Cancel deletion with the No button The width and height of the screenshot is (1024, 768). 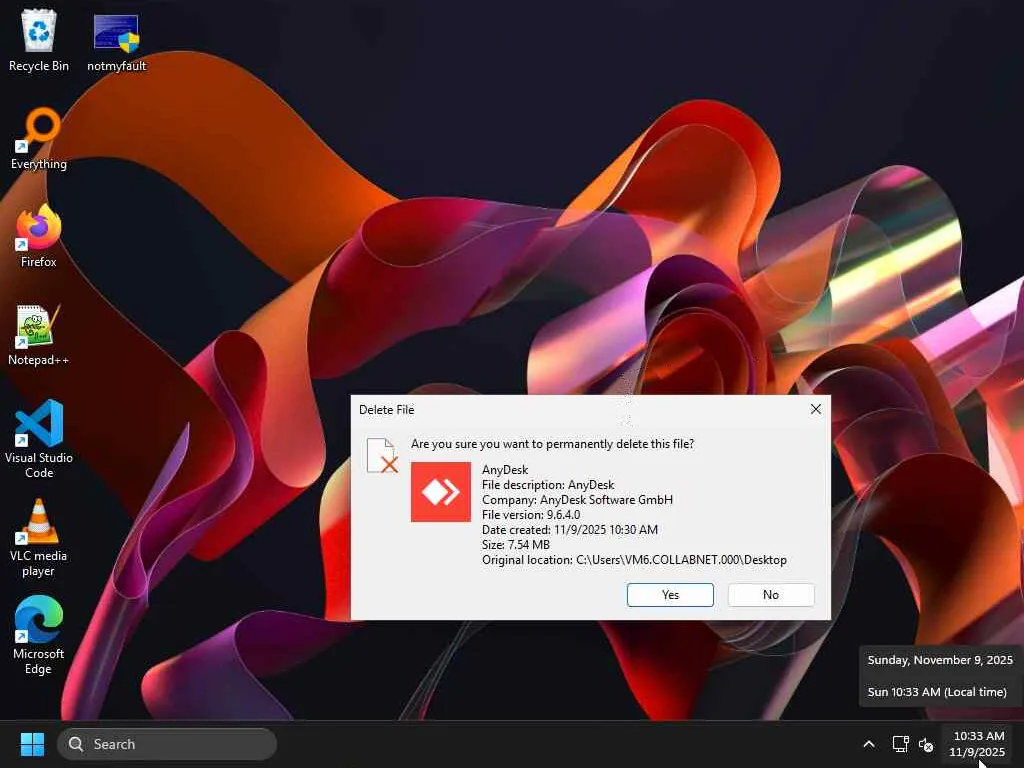(x=771, y=595)
